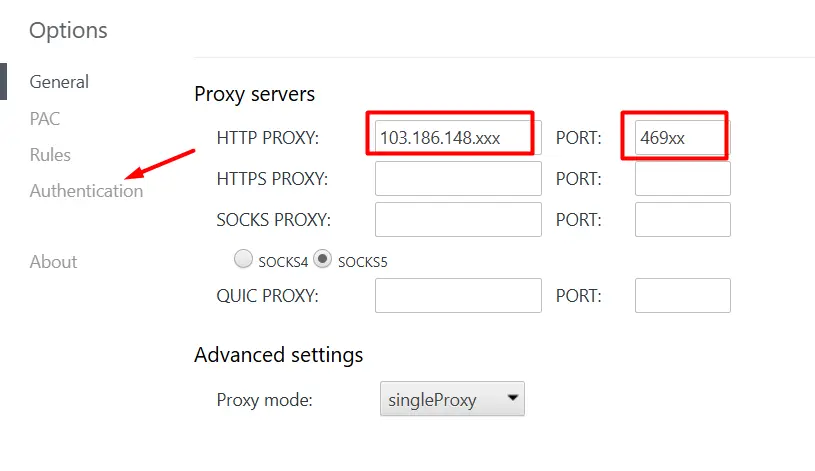Go to the Authentication section
The height and width of the screenshot is (471, 815).
click(x=86, y=191)
